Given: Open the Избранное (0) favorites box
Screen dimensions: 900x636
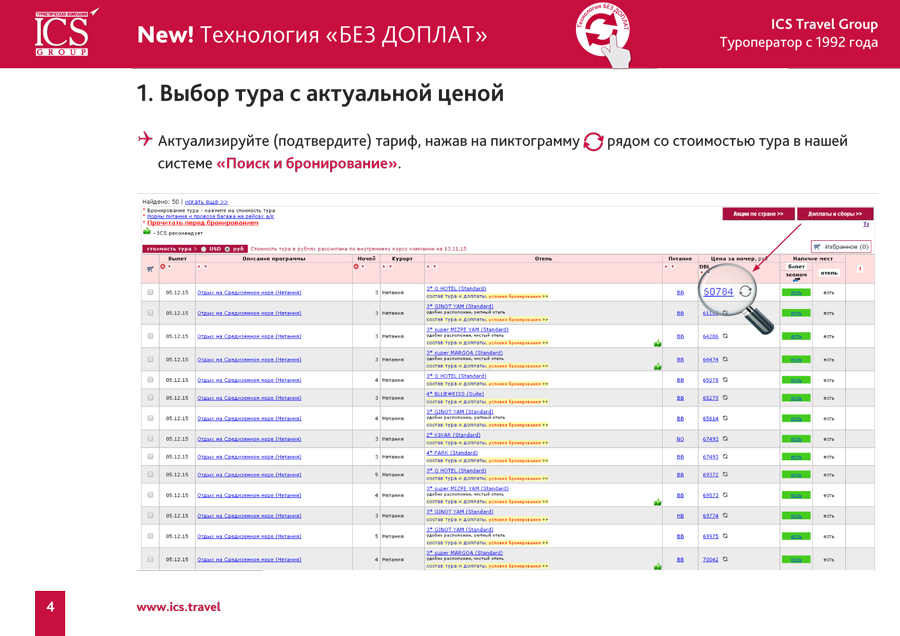Looking at the screenshot, I should (x=841, y=246).
